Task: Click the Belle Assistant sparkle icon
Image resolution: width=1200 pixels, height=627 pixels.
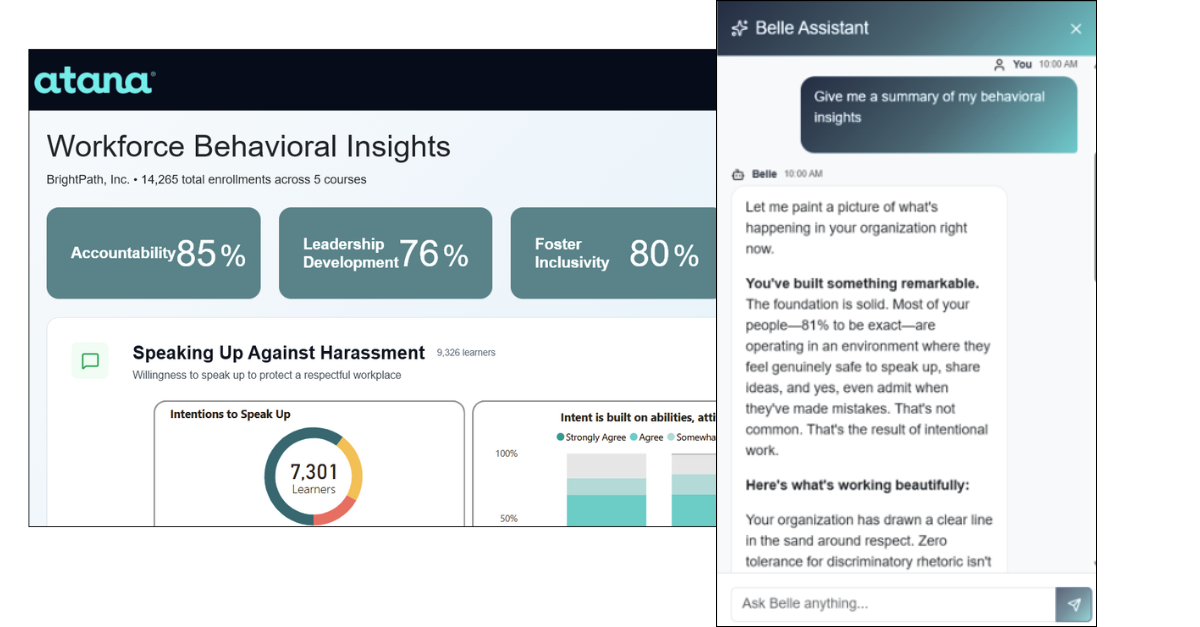Action: 740,29
